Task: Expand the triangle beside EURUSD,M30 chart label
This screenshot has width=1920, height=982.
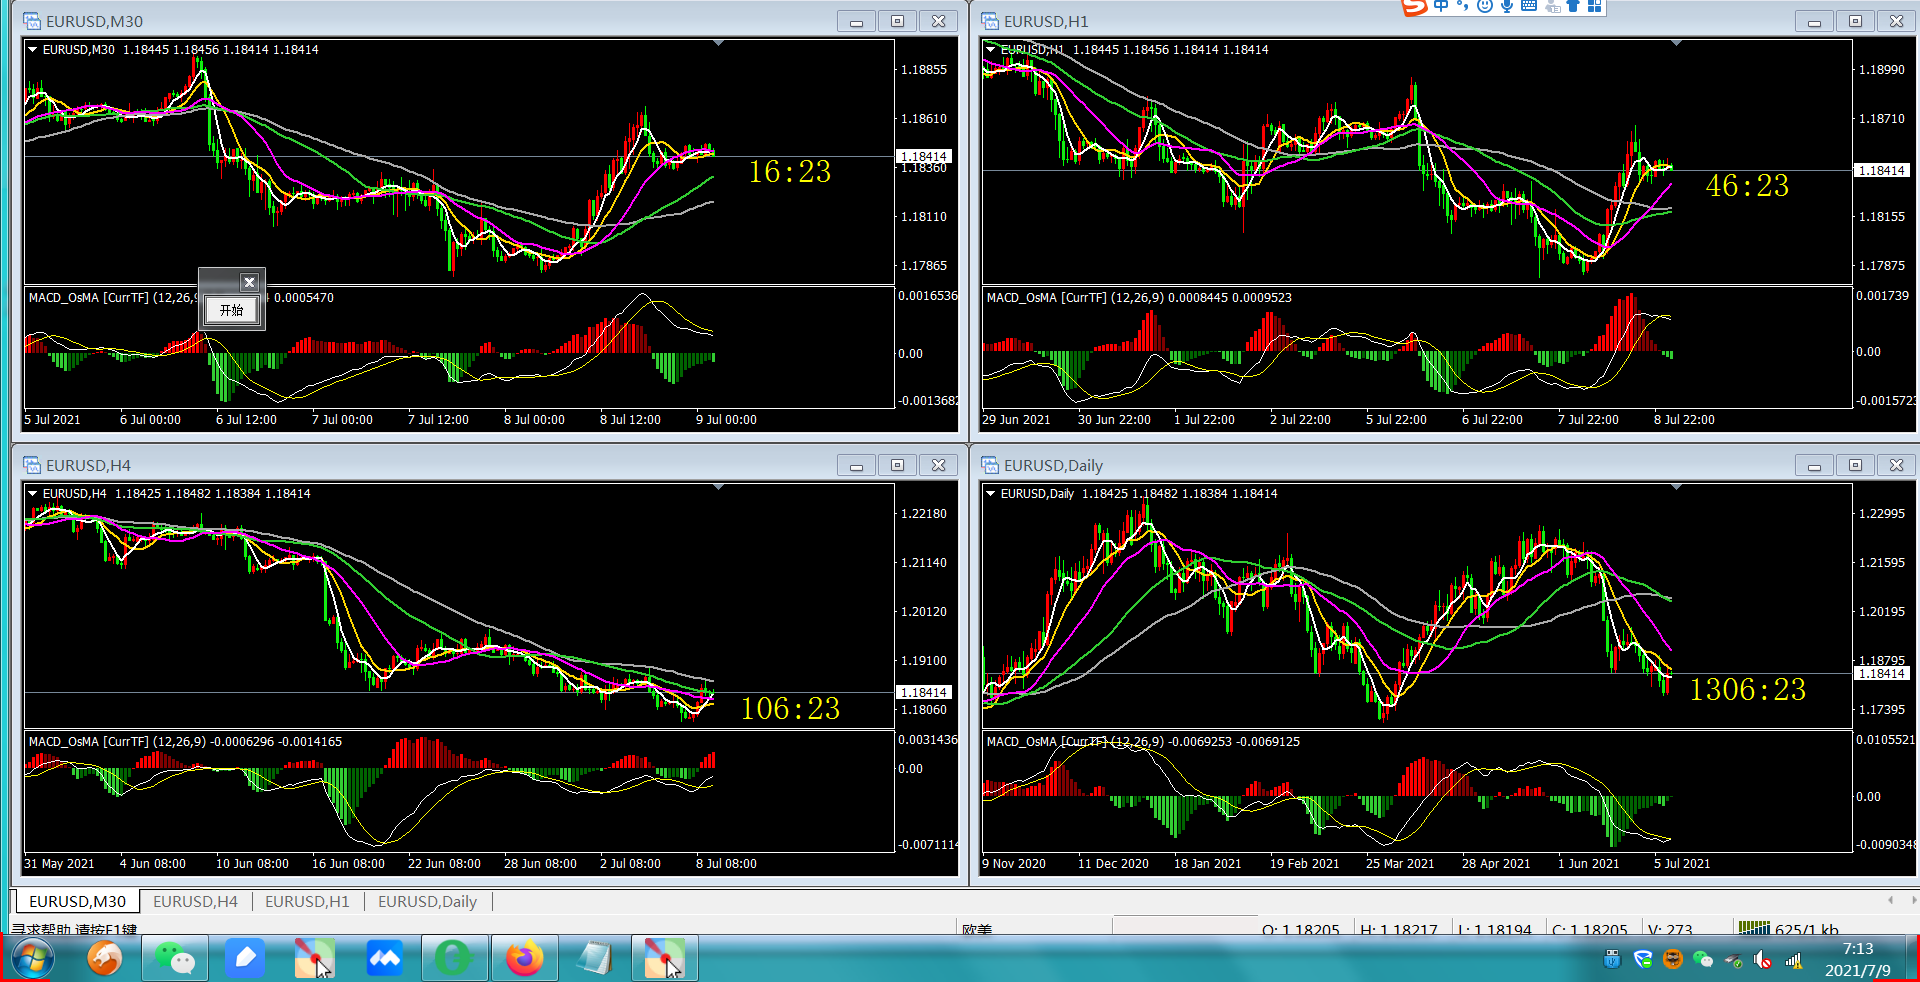Action: coord(33,49)
